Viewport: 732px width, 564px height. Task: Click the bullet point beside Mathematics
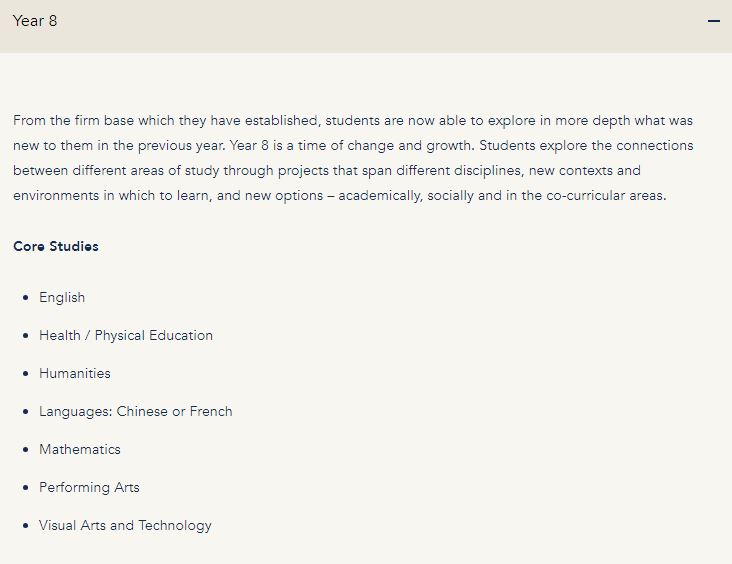(x=26, y=450)
